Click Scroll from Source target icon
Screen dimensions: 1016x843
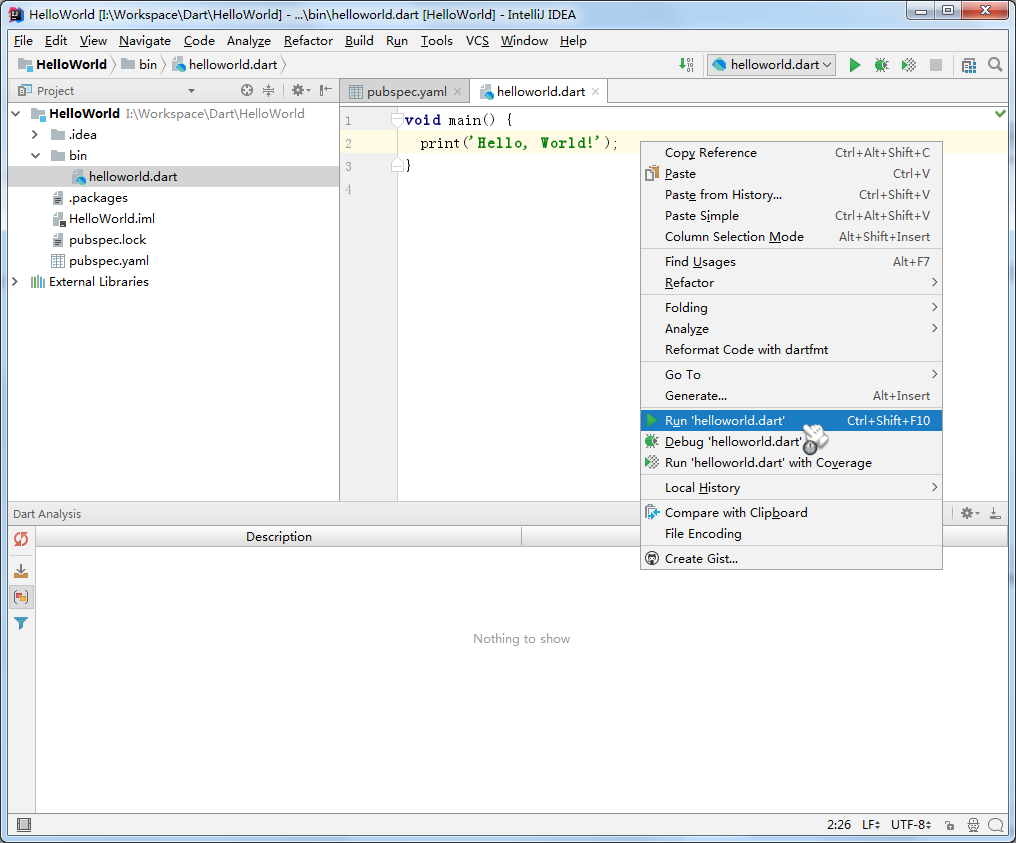click(247, 91)
